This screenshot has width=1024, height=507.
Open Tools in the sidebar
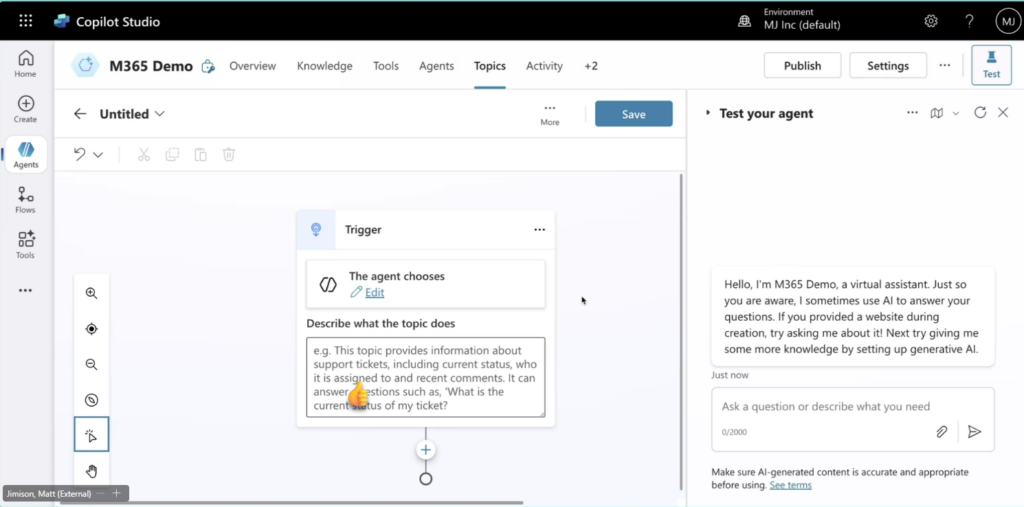(x=25, y=245)
